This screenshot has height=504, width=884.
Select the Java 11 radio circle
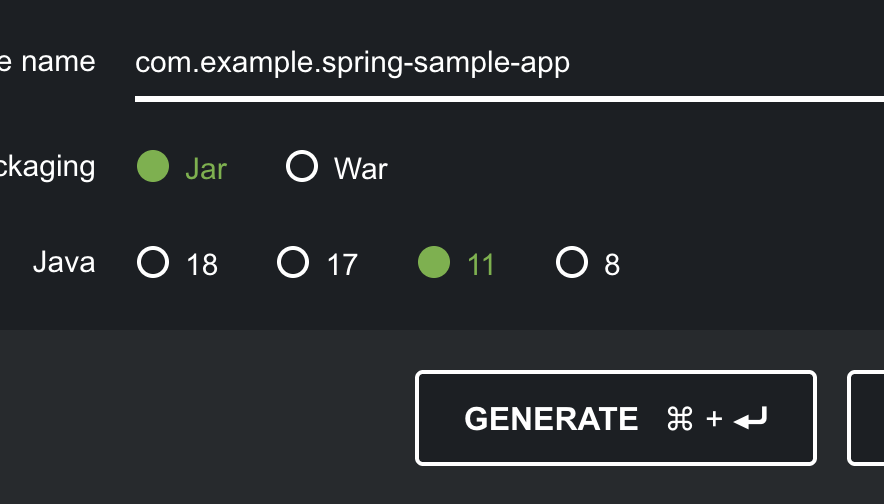point(433,263)
